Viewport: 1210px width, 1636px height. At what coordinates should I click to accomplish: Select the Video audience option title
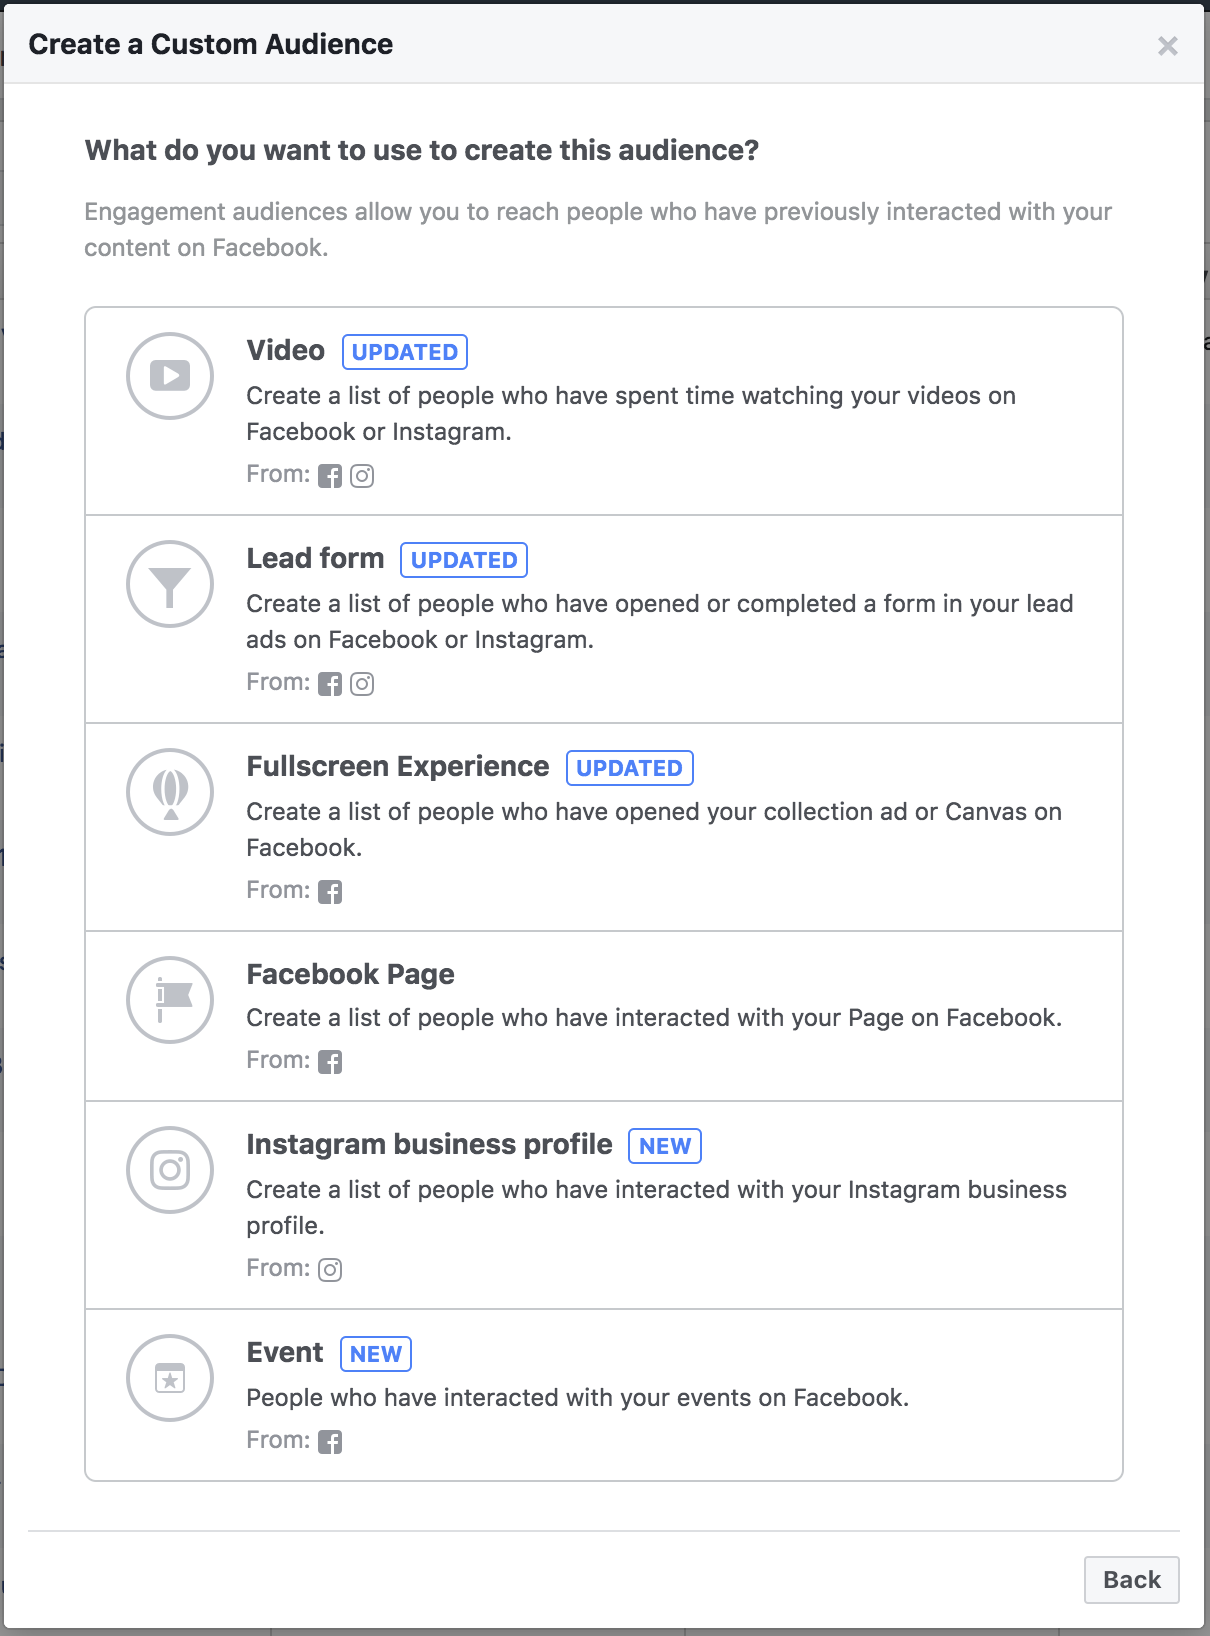[x=286, y=350]
